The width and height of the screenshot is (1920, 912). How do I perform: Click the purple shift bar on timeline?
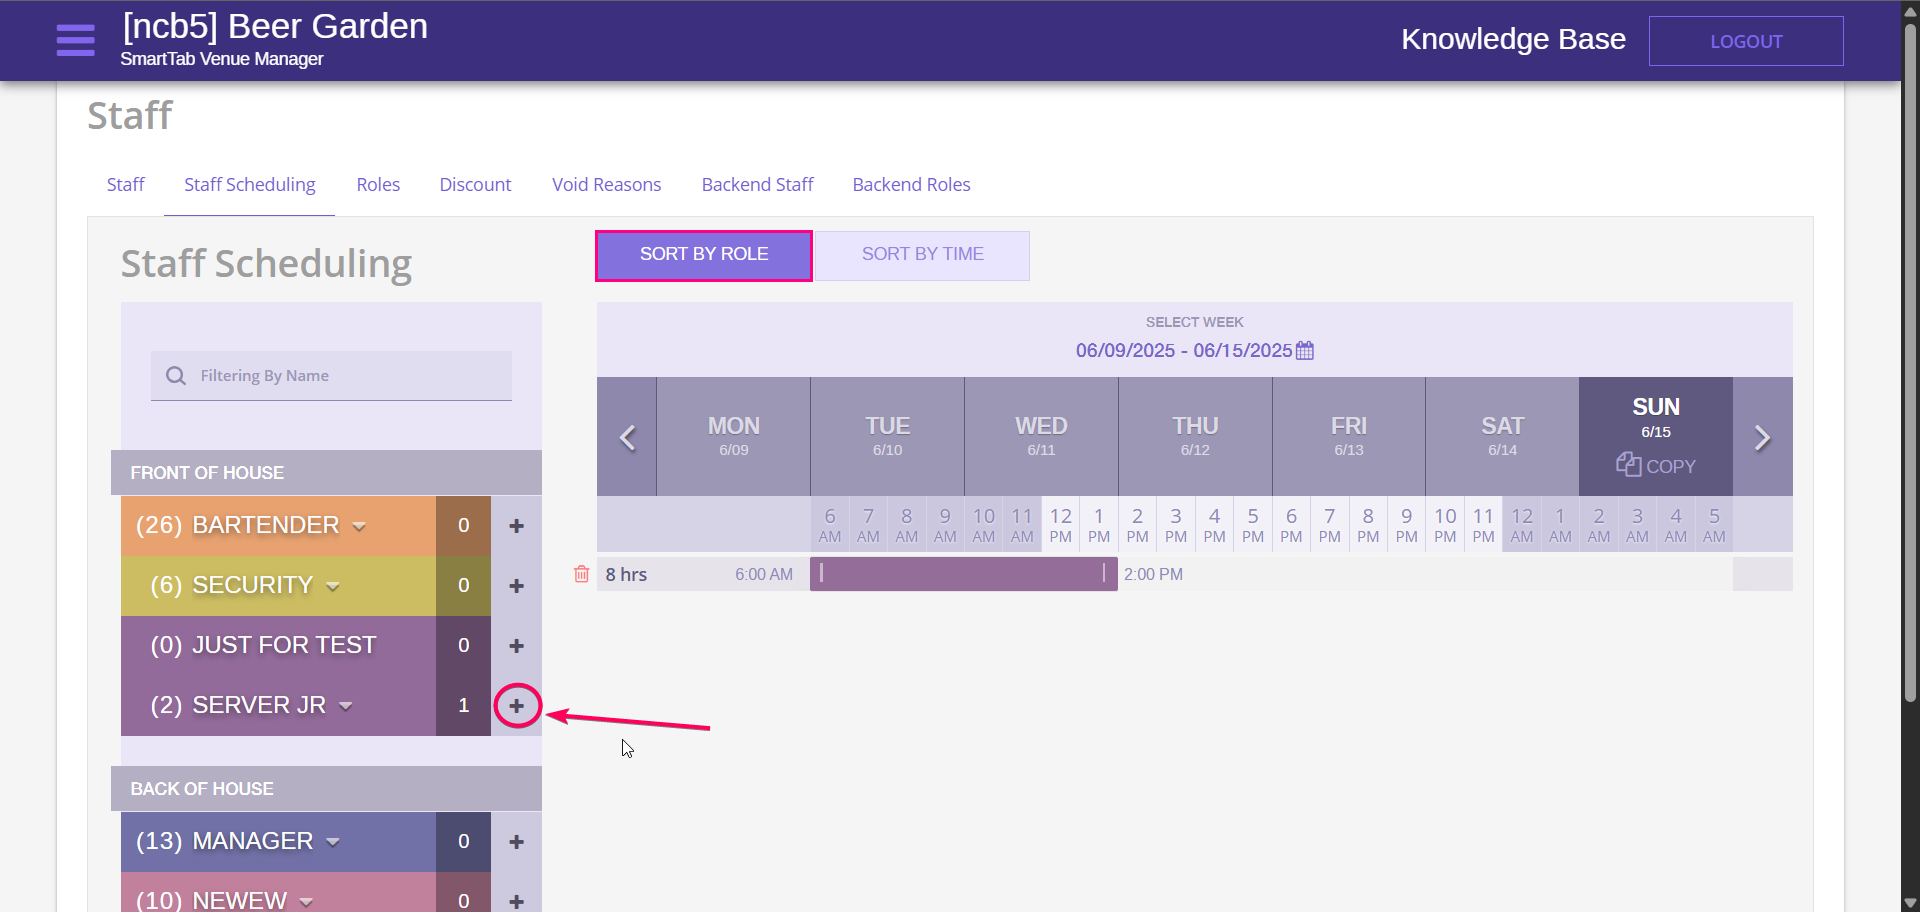tap(963, 574)
